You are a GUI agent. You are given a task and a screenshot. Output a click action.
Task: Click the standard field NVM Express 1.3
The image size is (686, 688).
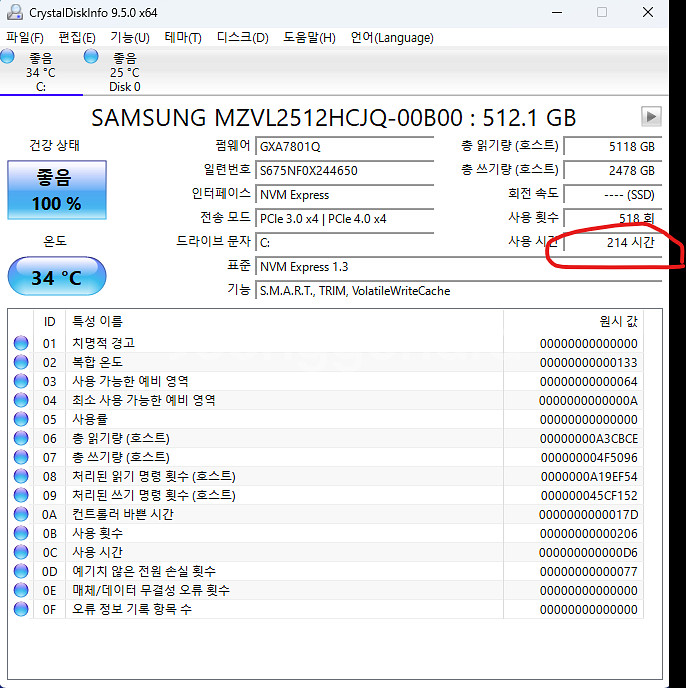[x=459, y=267]
